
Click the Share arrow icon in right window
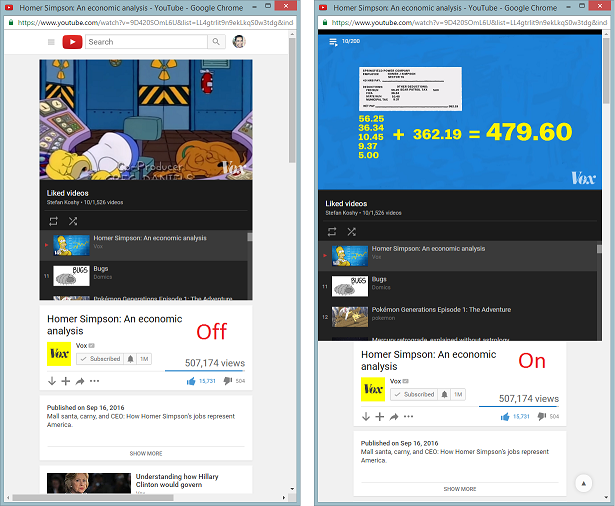pyautogui.click(x=394, y=417)
